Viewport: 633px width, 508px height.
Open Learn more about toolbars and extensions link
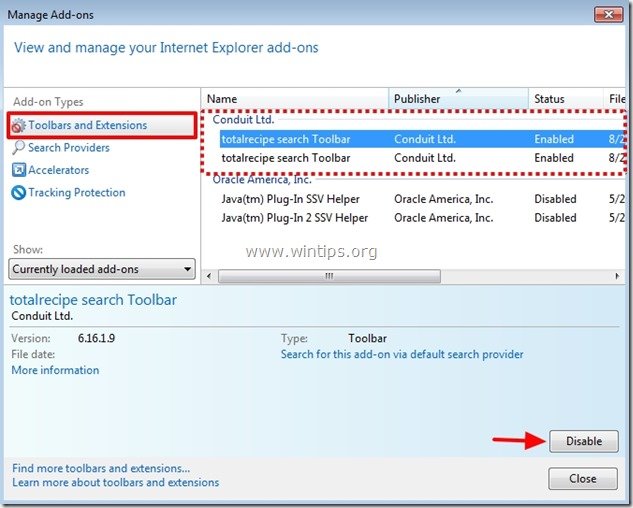(116, 483)
